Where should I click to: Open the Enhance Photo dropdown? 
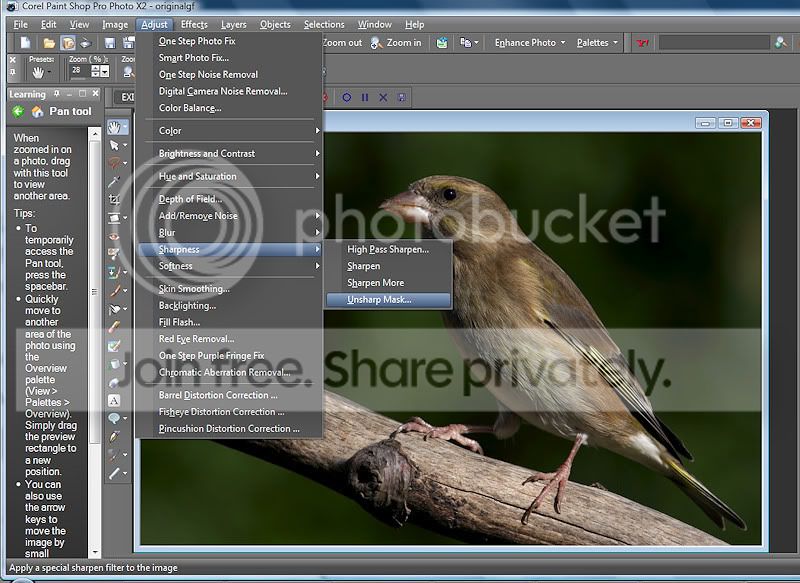click(530, 43)
